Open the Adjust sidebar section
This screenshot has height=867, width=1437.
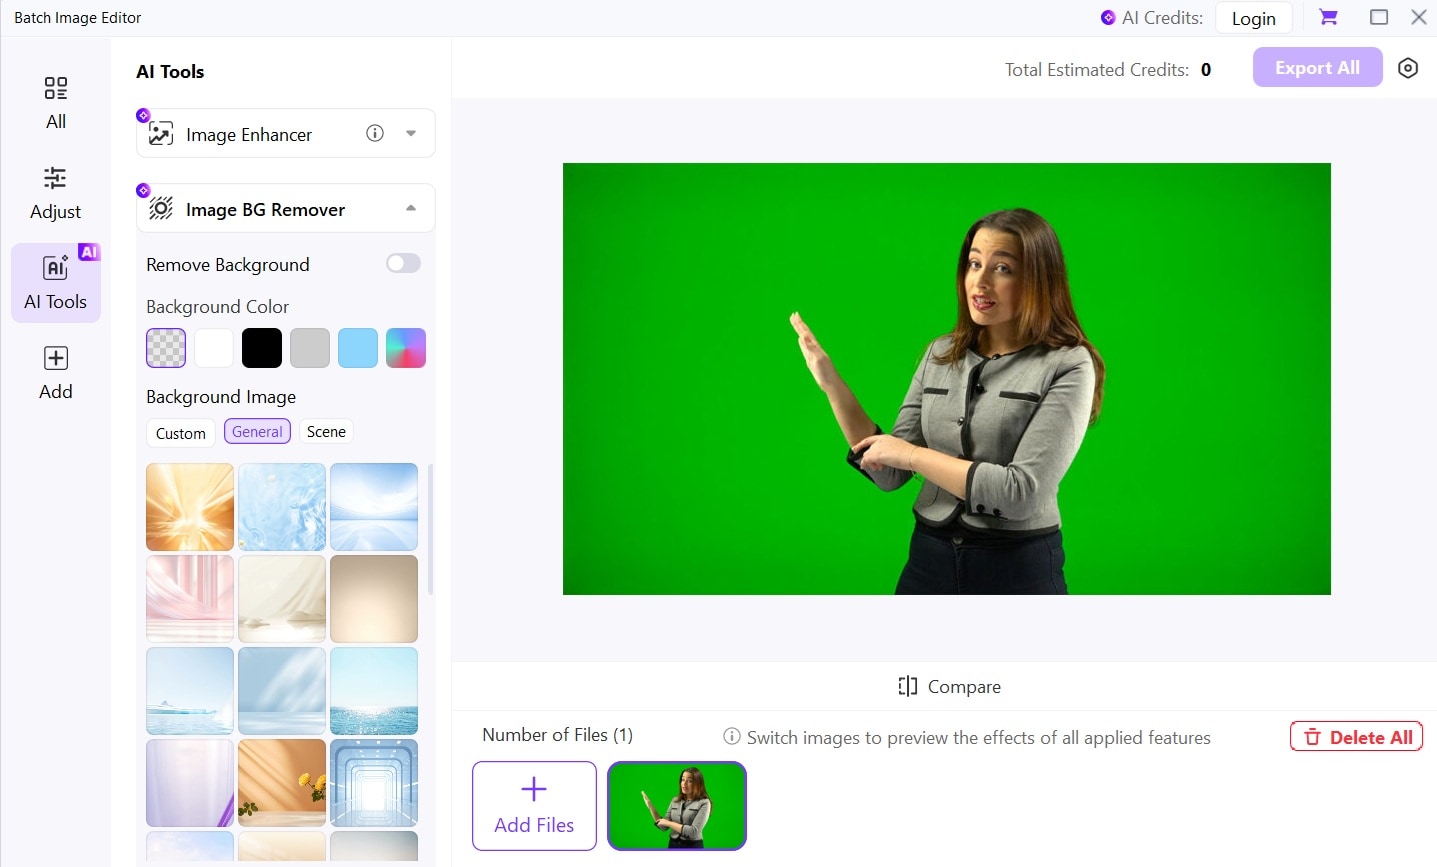point(56,193)
